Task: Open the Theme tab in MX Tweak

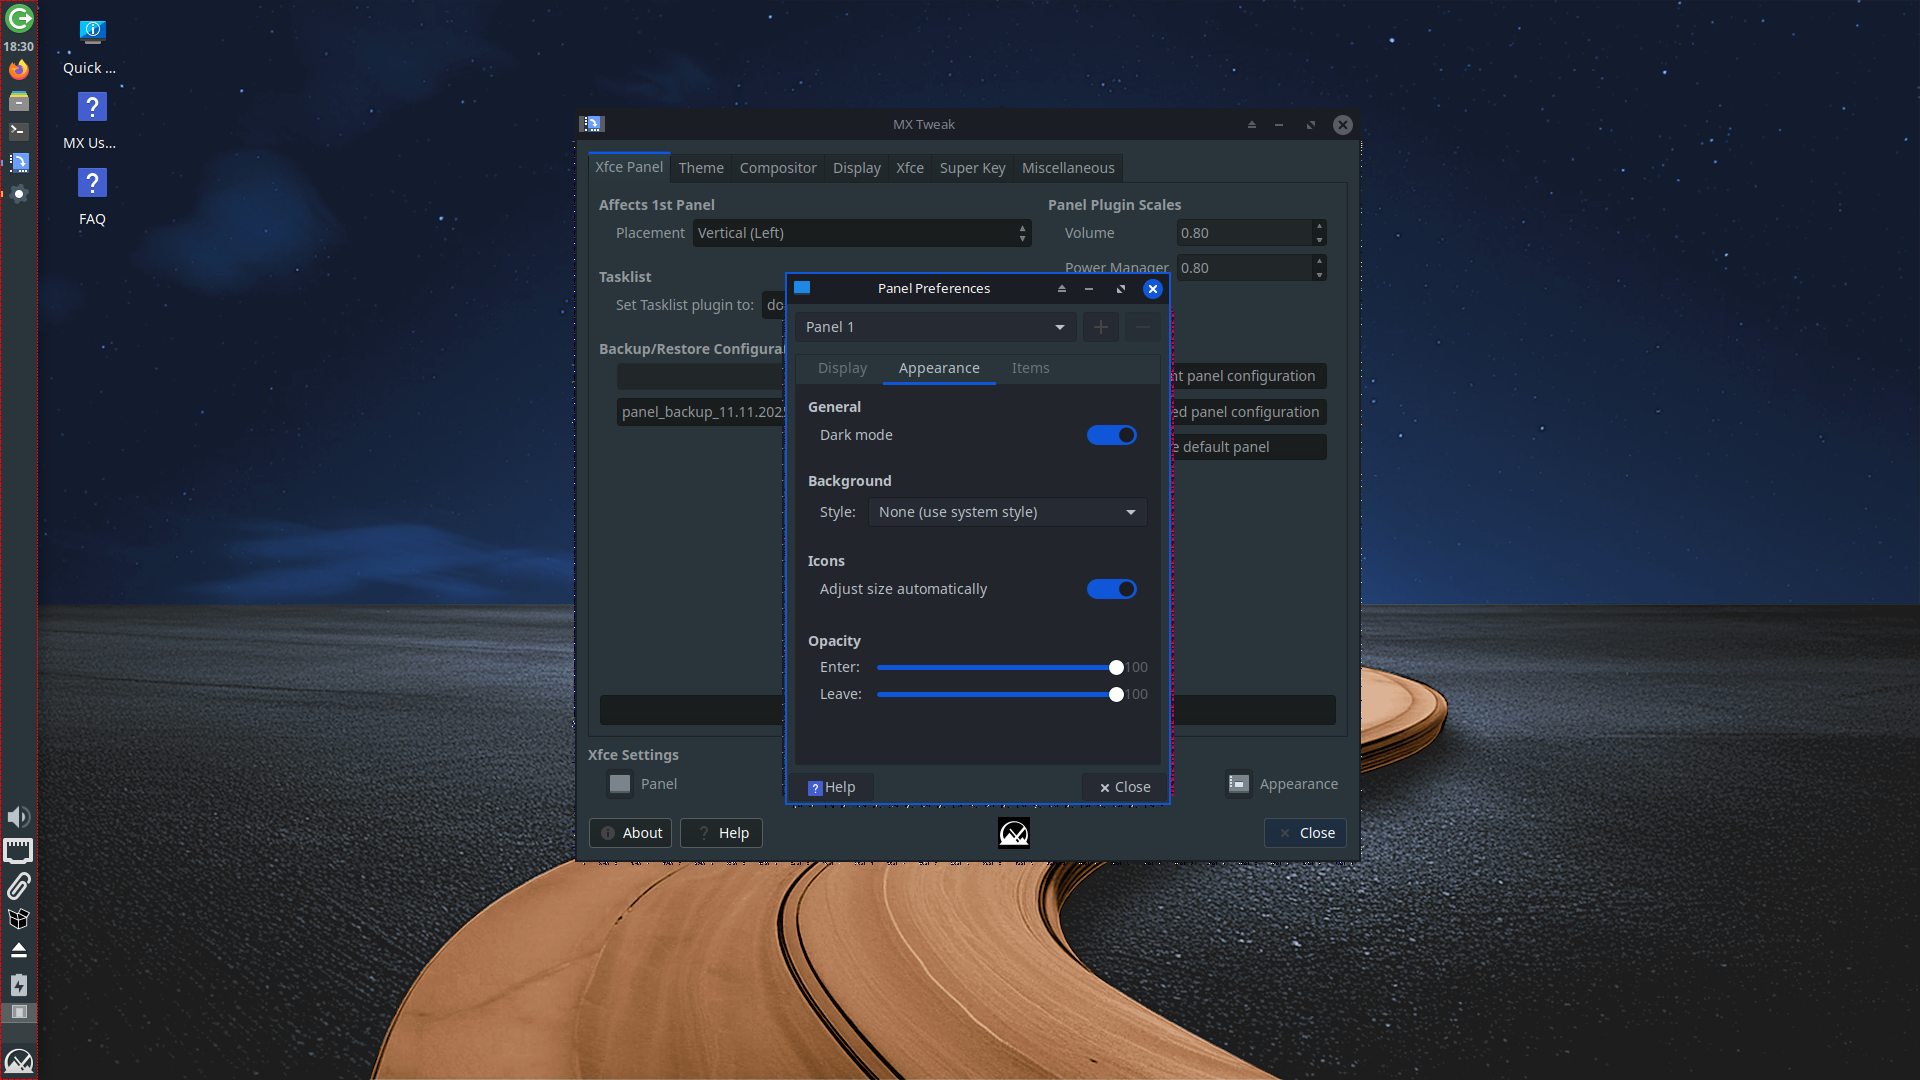Action: [x=701, y=168]
